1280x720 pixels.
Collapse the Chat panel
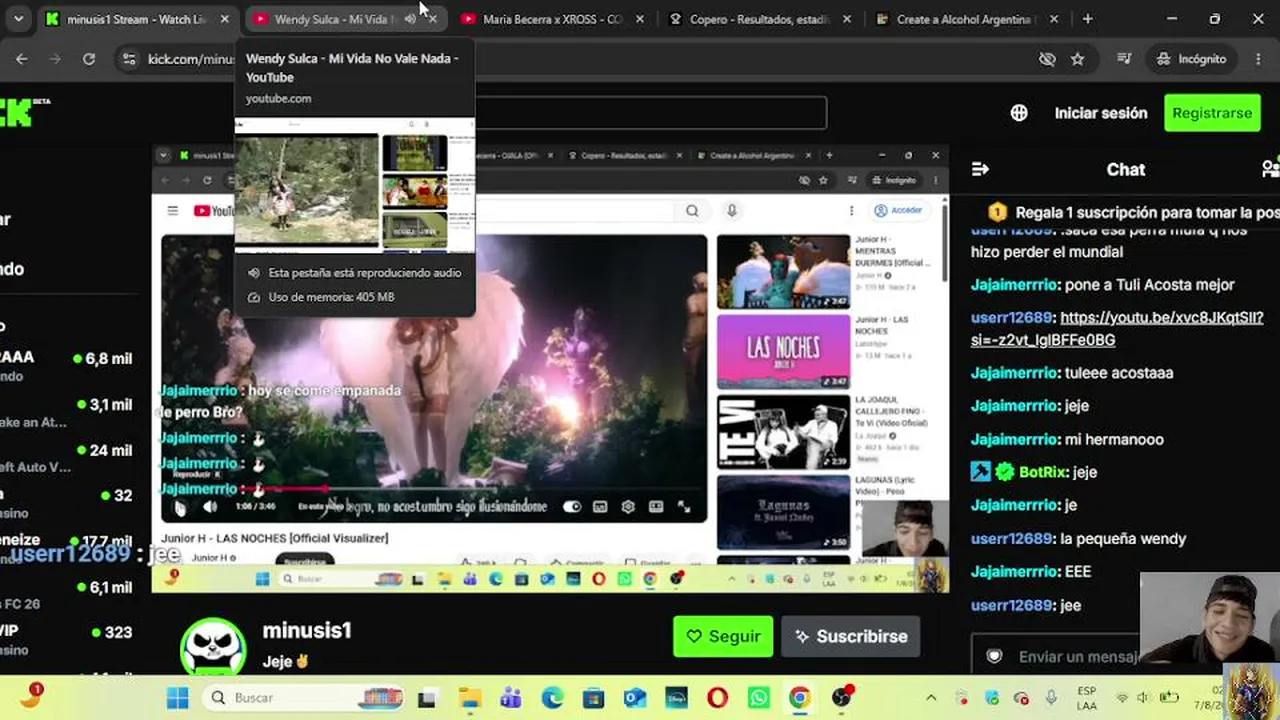click(x=980, y=169)
